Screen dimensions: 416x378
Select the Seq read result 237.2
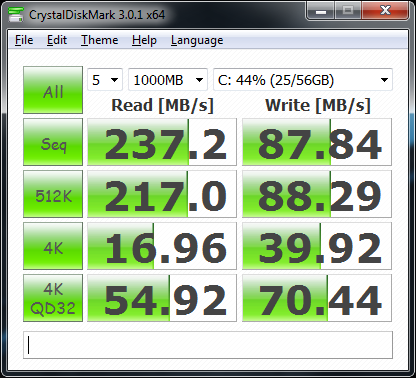[162, 142]
